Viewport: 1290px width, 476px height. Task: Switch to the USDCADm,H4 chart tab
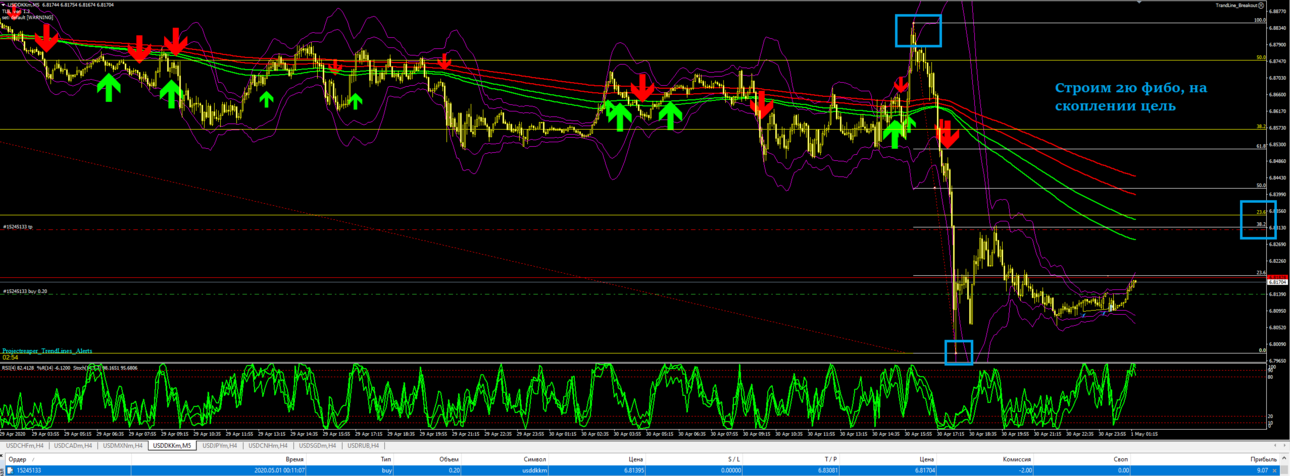click(x=73, y=445)
